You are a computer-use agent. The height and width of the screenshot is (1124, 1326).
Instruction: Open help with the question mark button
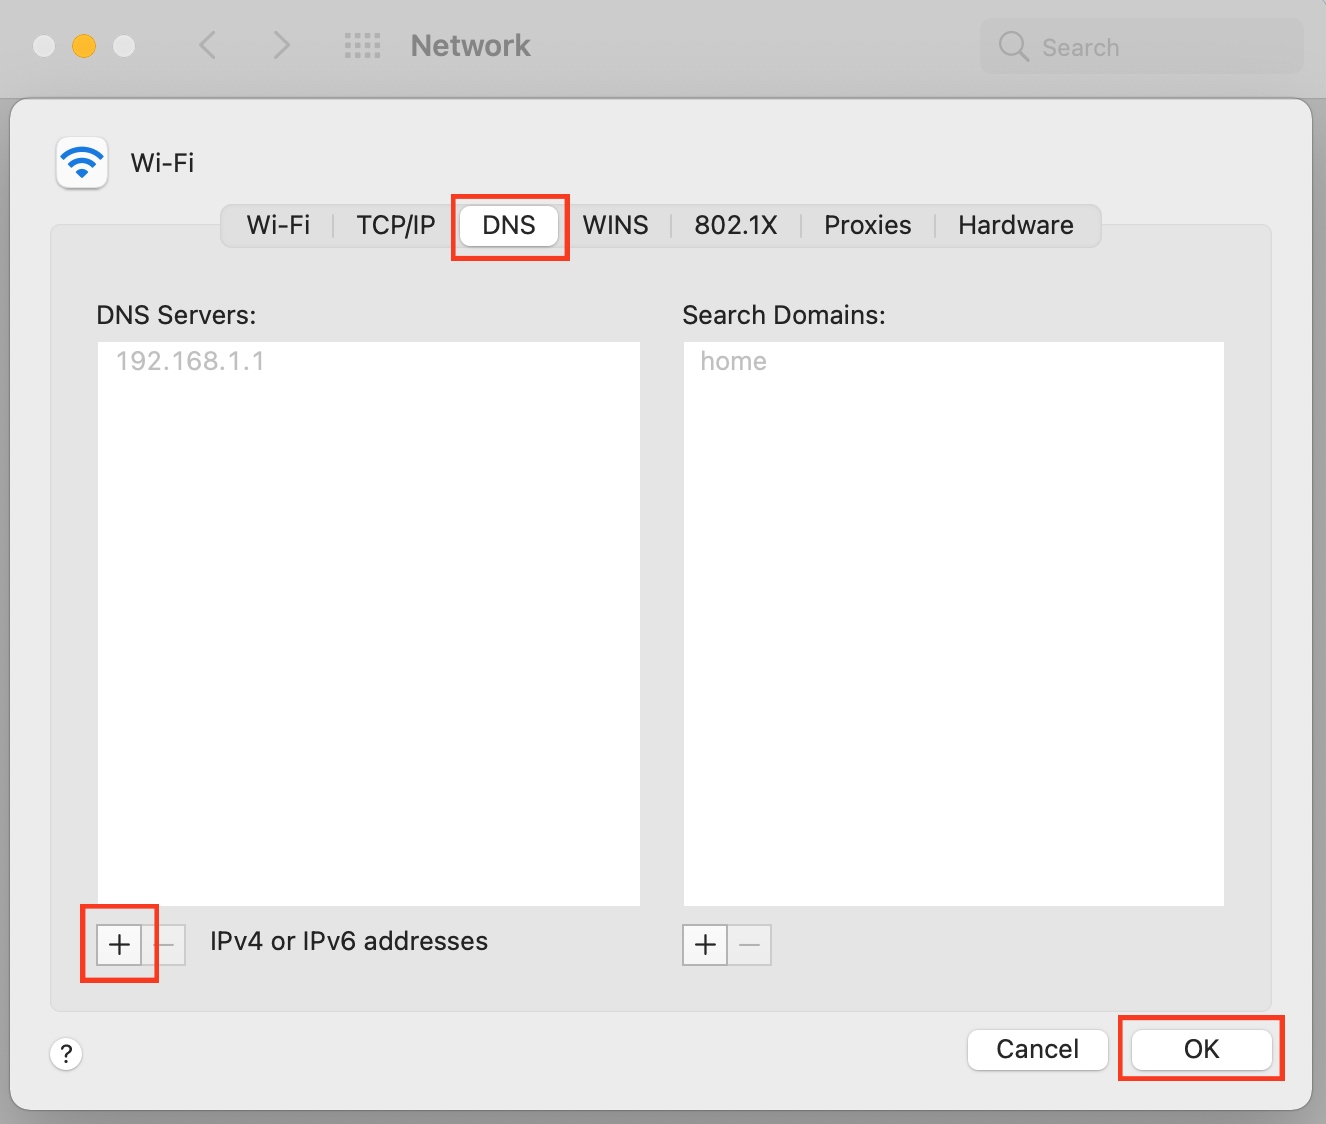point(66,1053)
